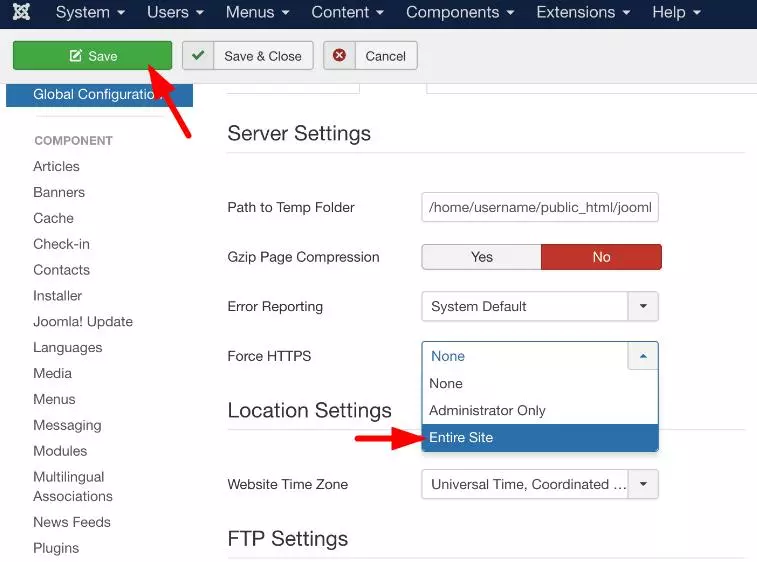Open Plugins in the component sidebar
Viewport: 757px width, 562px height.
[x=56, y=548]
